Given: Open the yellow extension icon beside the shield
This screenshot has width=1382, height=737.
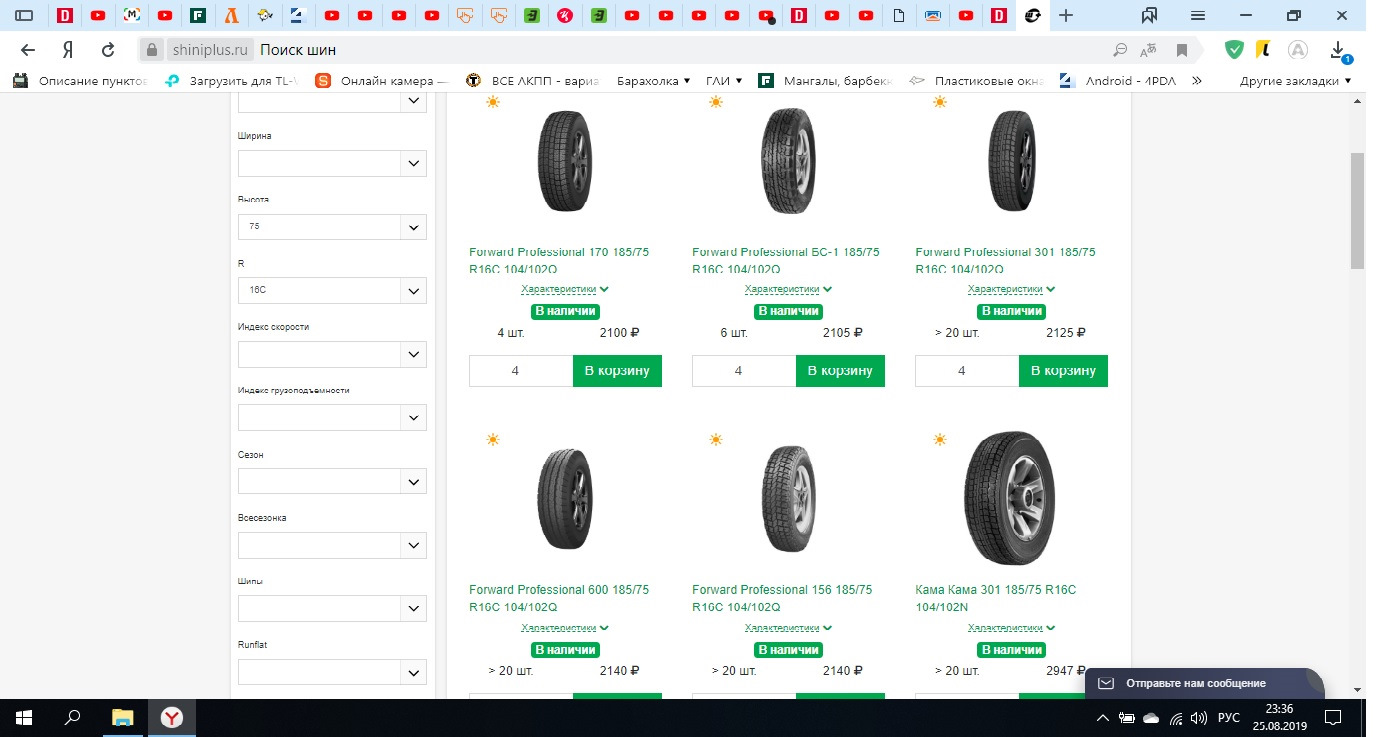Looking at the screenshot, I should [1264, 49].
